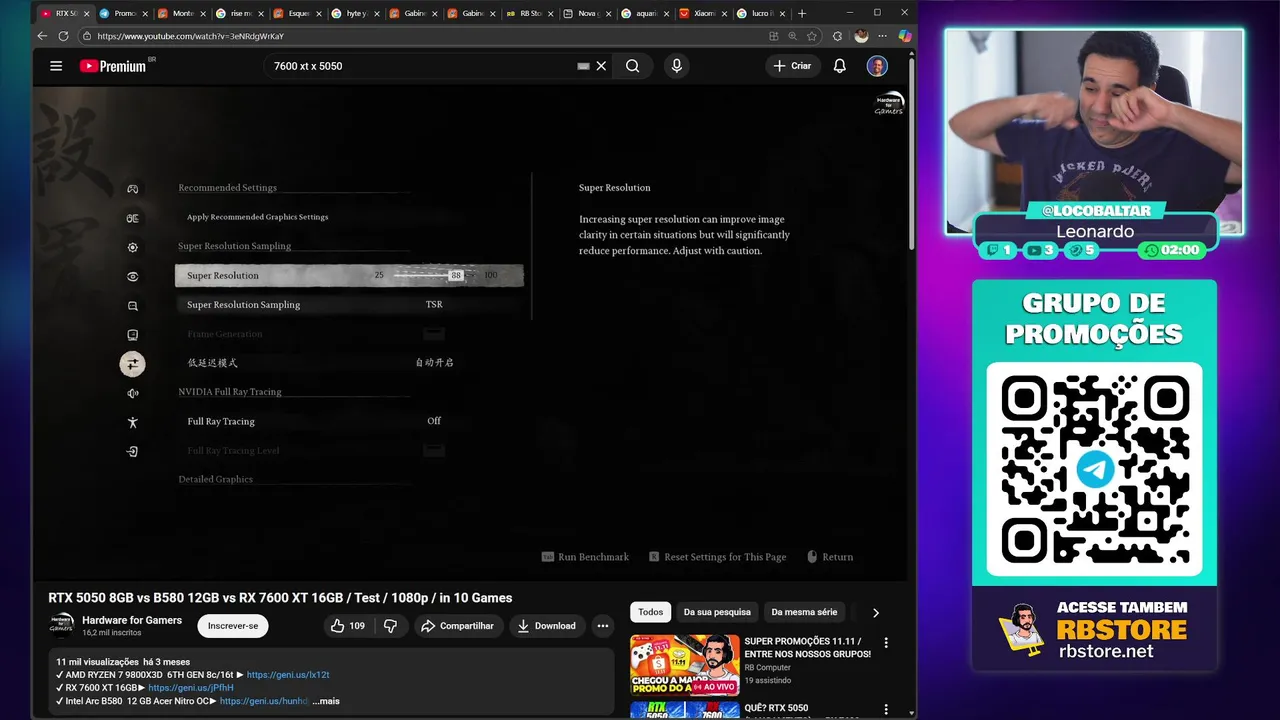Open the geni.us/jPfhH link
Viewport: 1280px width, 720px height.
tap(191, 688)
